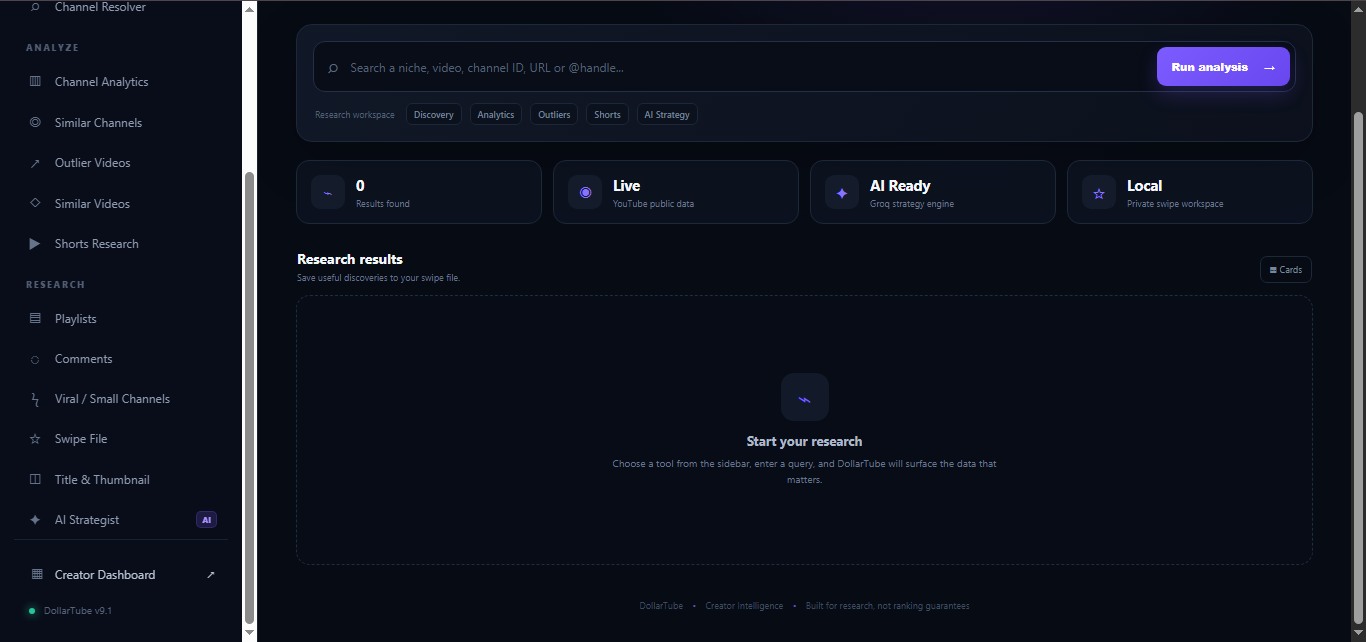Click the DollarTube footer text

pos(661,606)
